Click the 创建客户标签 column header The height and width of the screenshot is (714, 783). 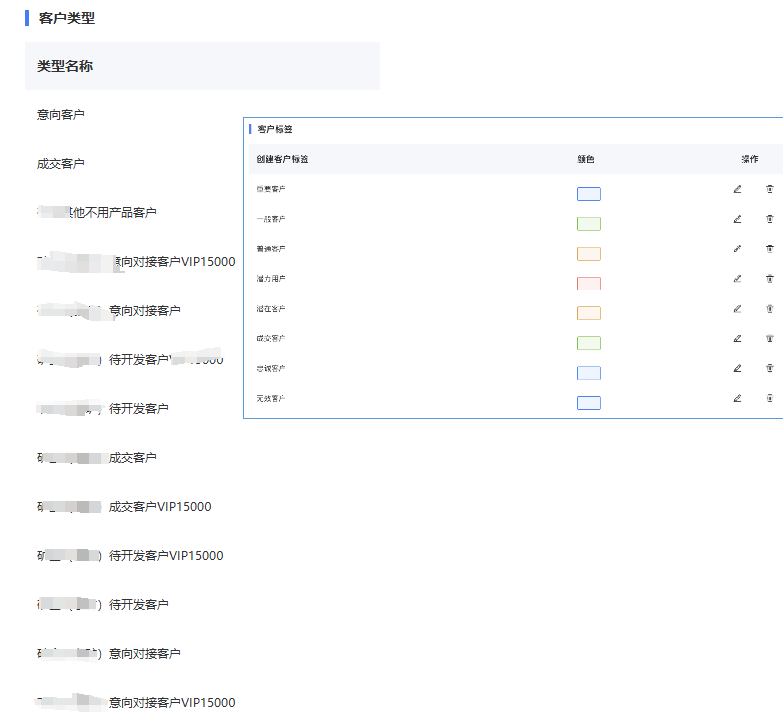coord(283,160)
